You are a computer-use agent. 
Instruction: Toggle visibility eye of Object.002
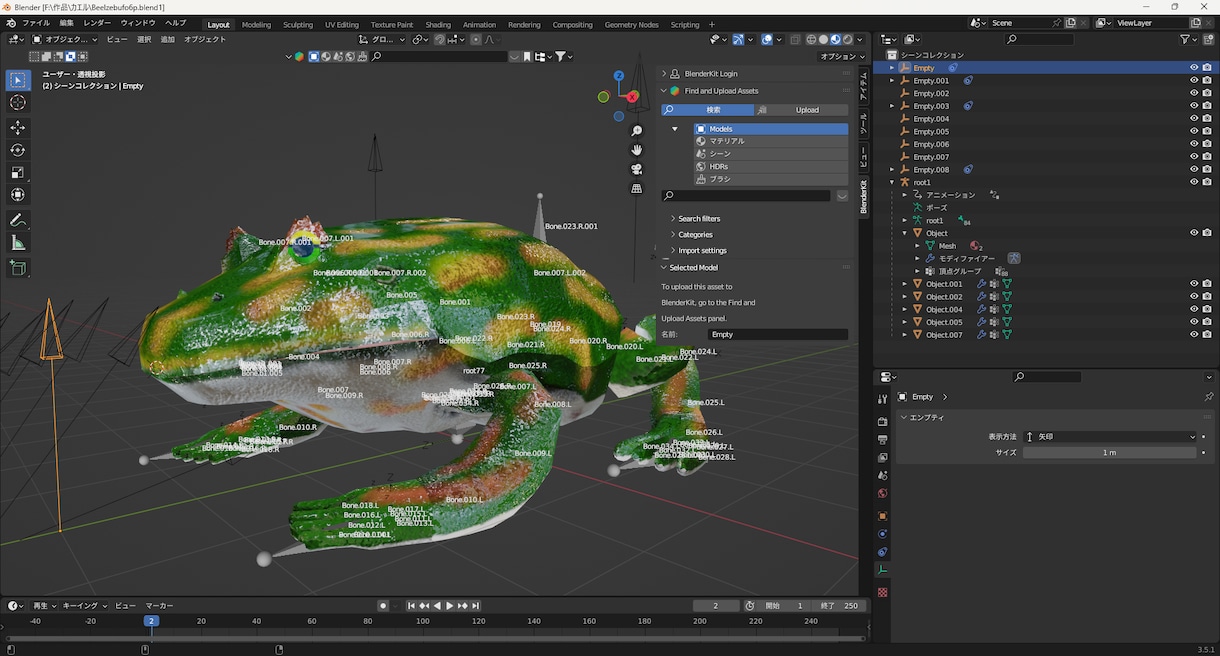[1194, 297]
